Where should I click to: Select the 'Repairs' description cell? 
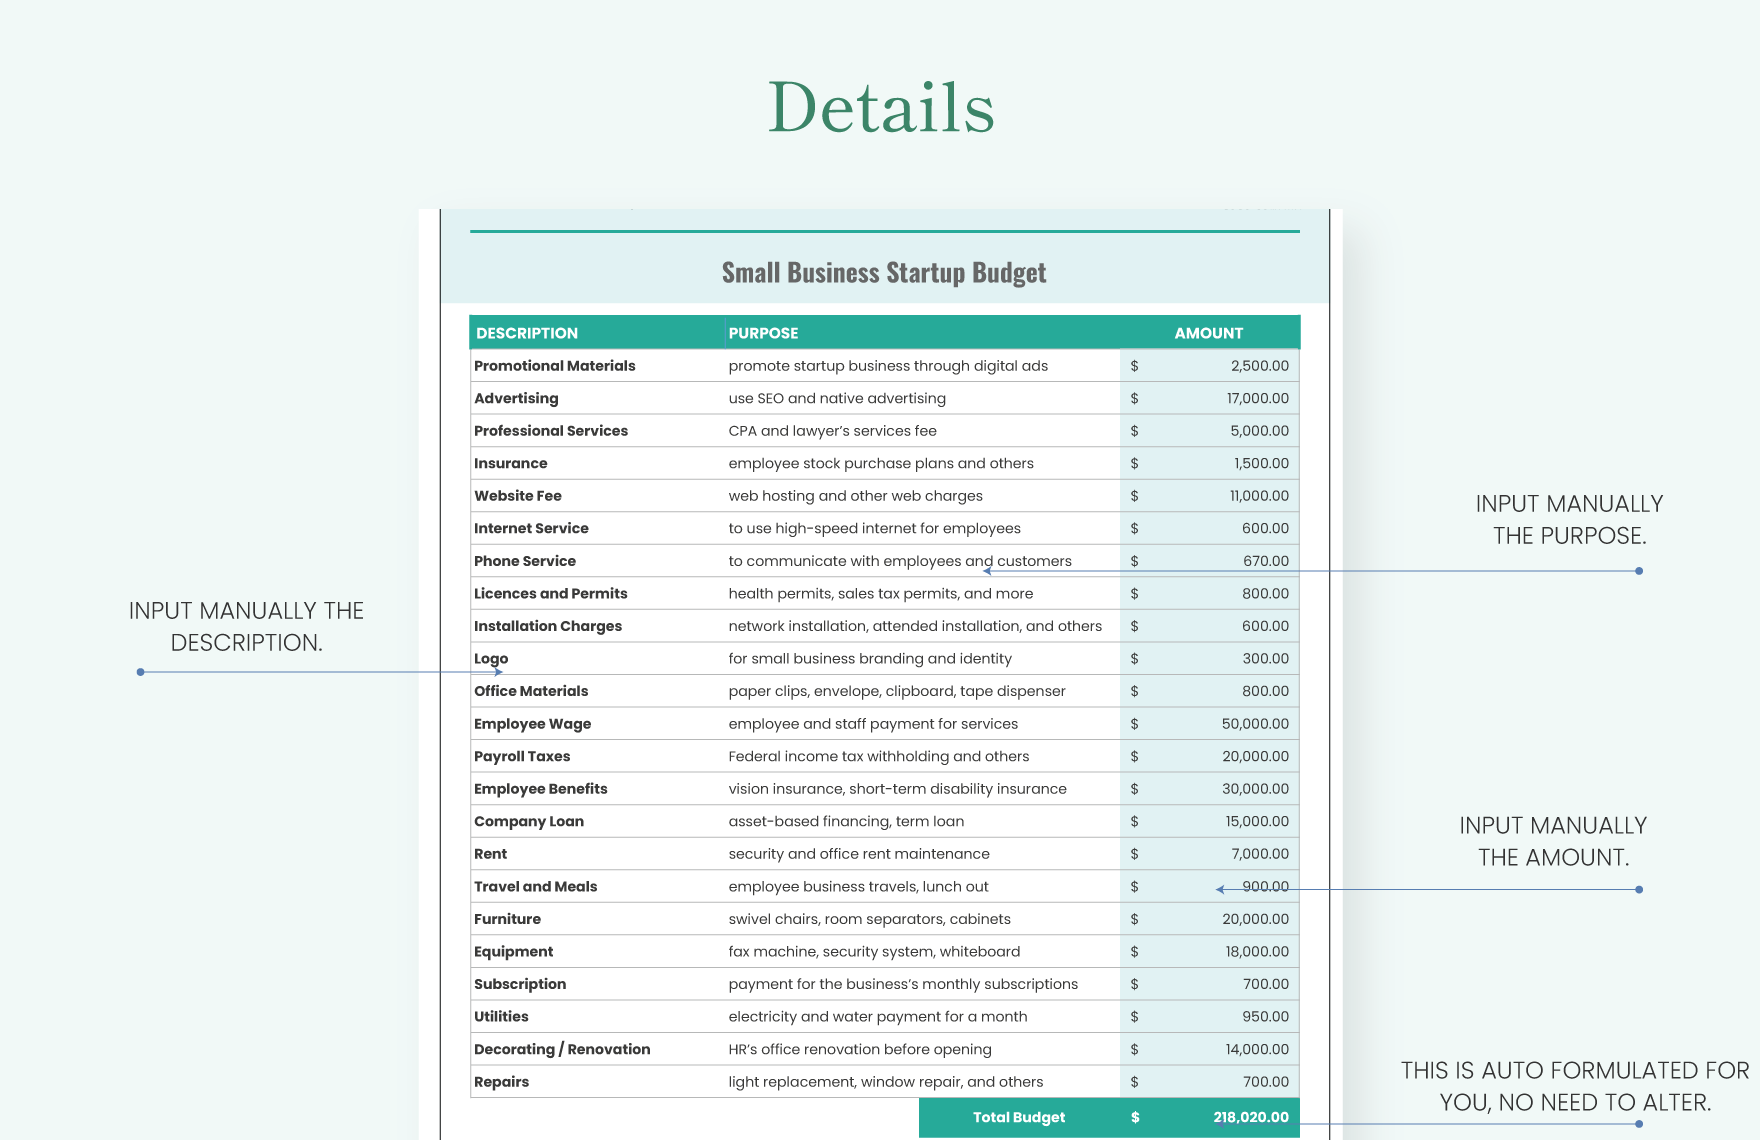pos(501,1082)
